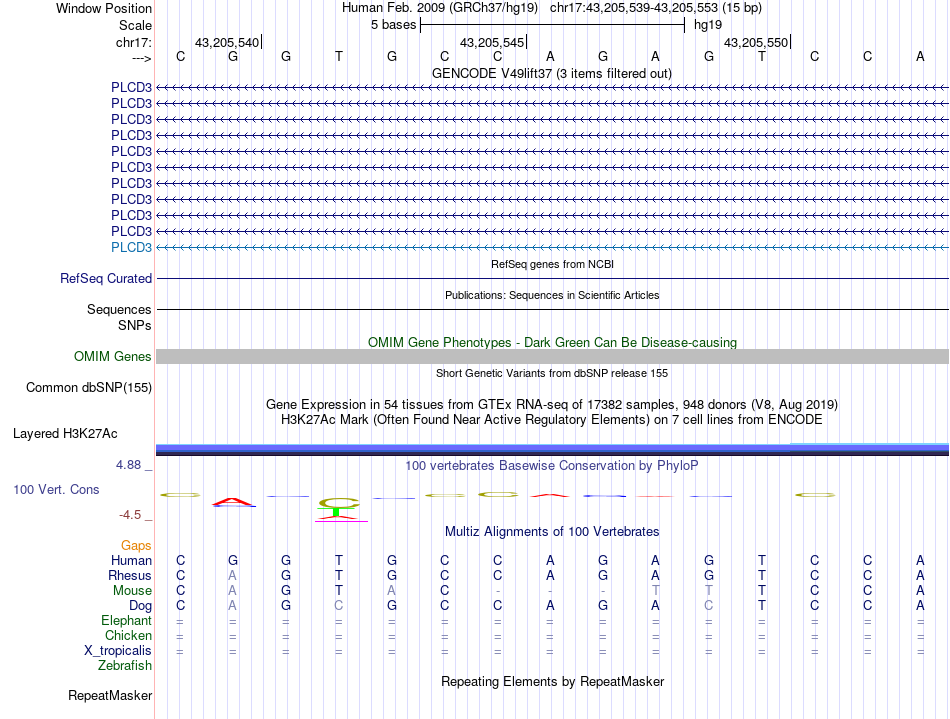Select the Mouse alignment row label
Image resolution: width=950 pixels, height=719 pixels.
[132, 591]
